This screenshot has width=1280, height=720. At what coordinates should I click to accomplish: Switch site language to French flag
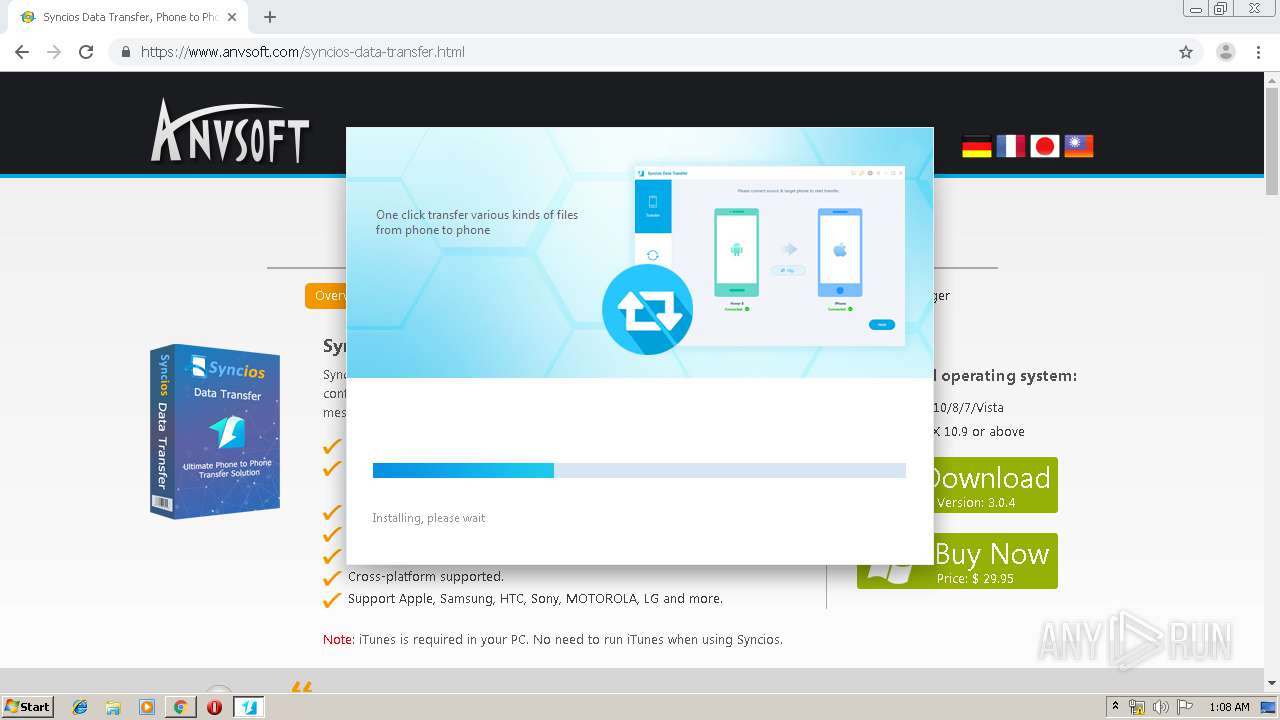(x=1011, y=146)
